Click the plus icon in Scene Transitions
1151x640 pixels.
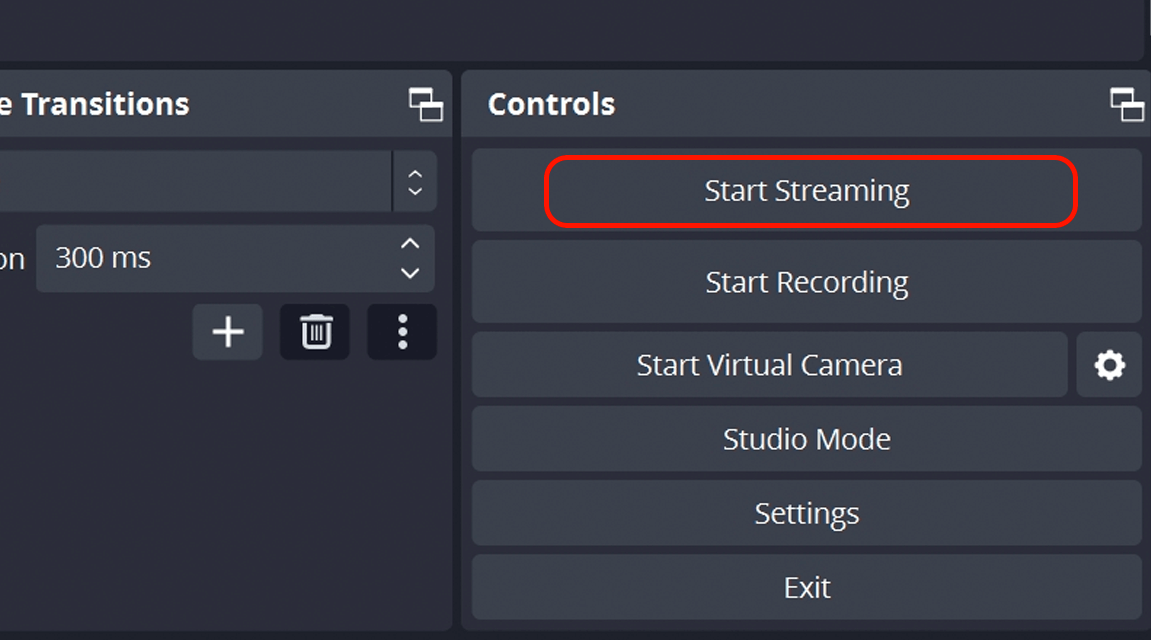point(227,331)
